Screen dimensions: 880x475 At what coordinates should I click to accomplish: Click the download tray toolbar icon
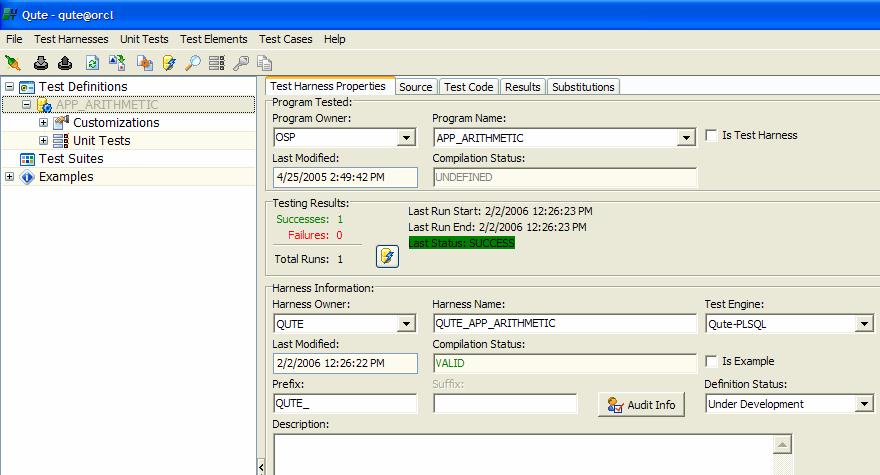[x=41, y=63]
